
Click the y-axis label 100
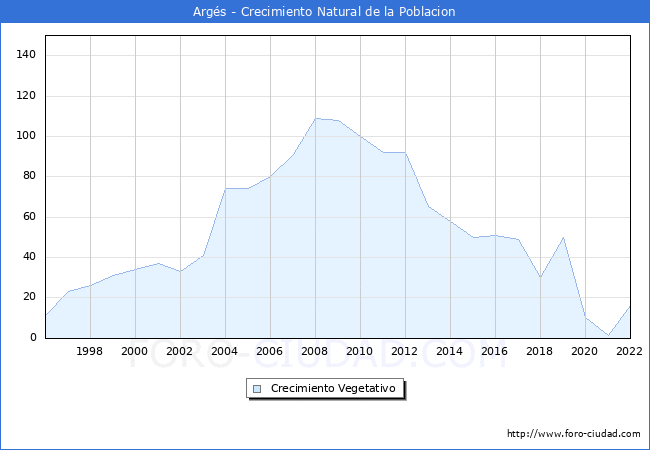26,135
